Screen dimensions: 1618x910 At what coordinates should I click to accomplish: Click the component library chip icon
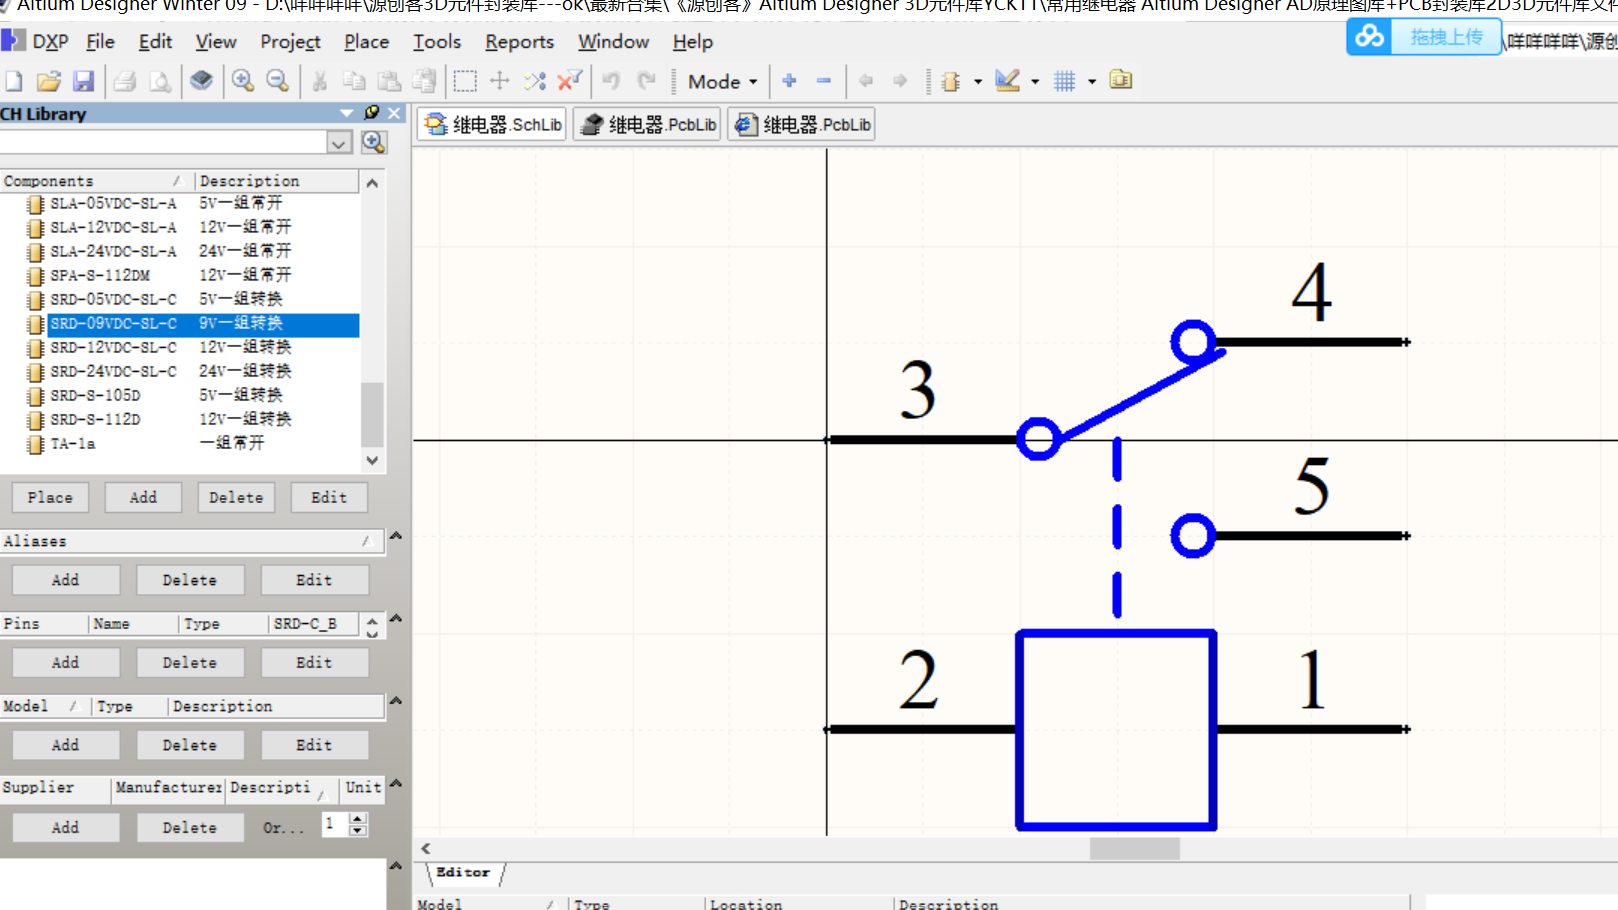201,81
